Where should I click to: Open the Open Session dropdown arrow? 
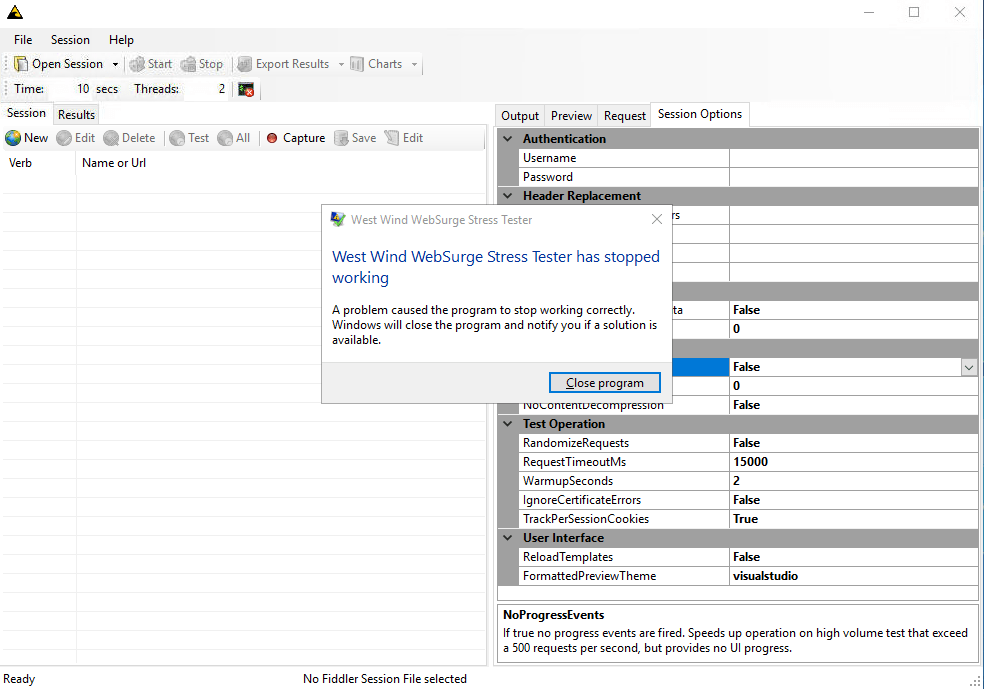[x=115, y=64]
